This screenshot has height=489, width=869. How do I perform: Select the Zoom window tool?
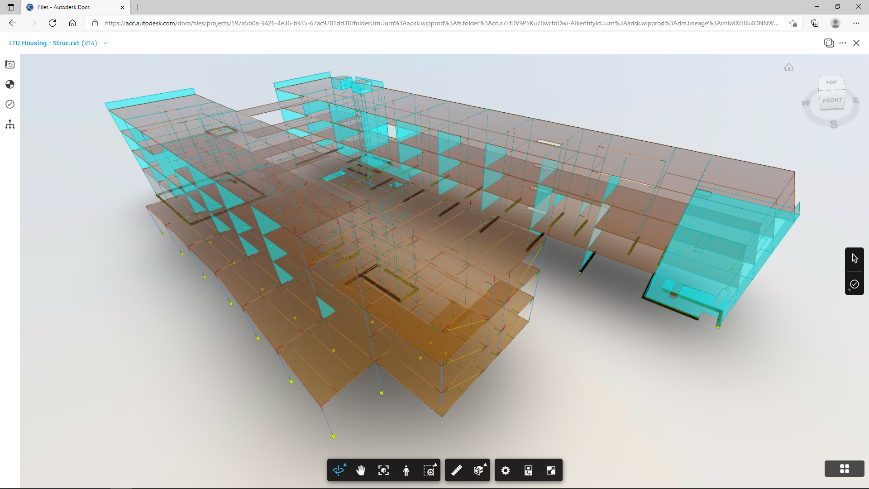pos(430,470)
